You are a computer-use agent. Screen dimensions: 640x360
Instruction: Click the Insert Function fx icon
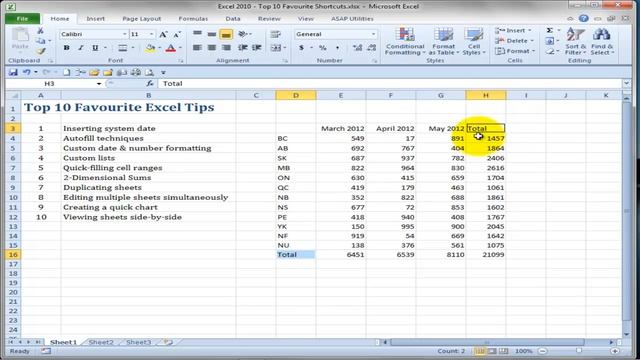[150, 83]
